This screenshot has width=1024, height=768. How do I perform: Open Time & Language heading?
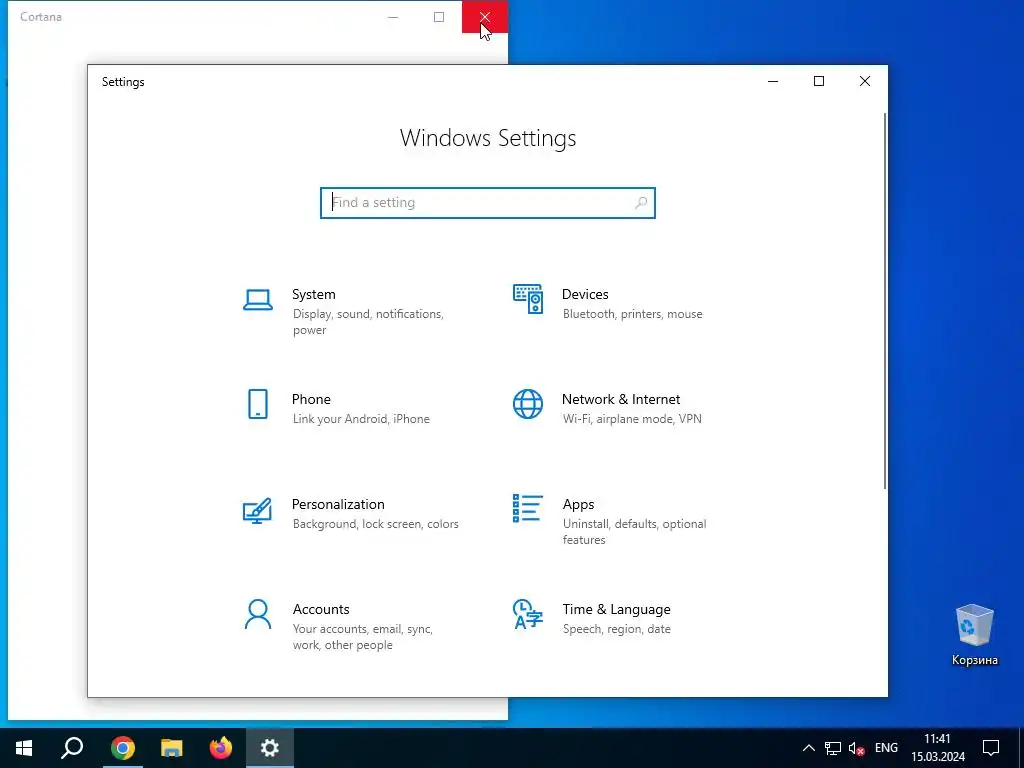[x=616, y=609]
